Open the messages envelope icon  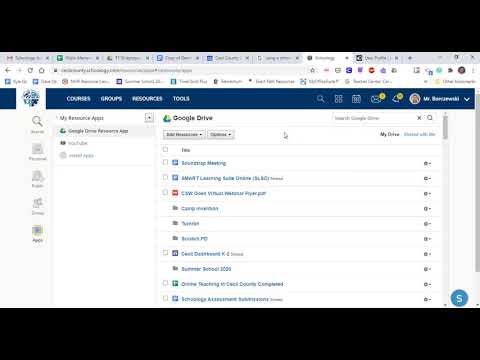[x=376, y=99]
